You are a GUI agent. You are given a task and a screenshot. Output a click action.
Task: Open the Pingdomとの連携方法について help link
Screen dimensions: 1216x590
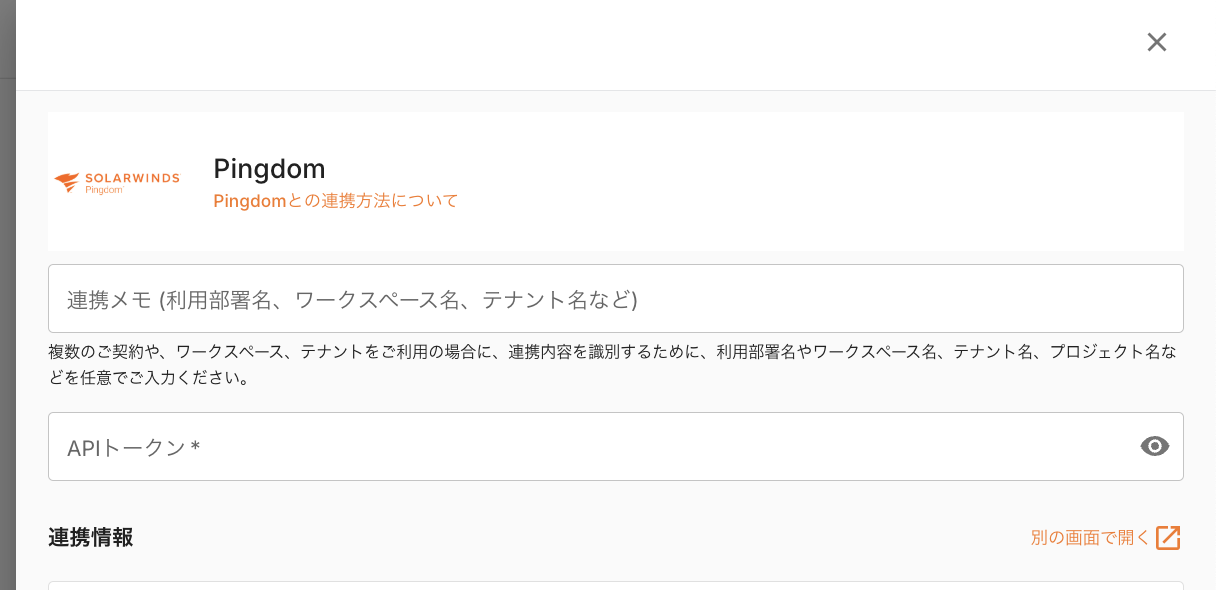pyautogui.click(x=335, y=201)
